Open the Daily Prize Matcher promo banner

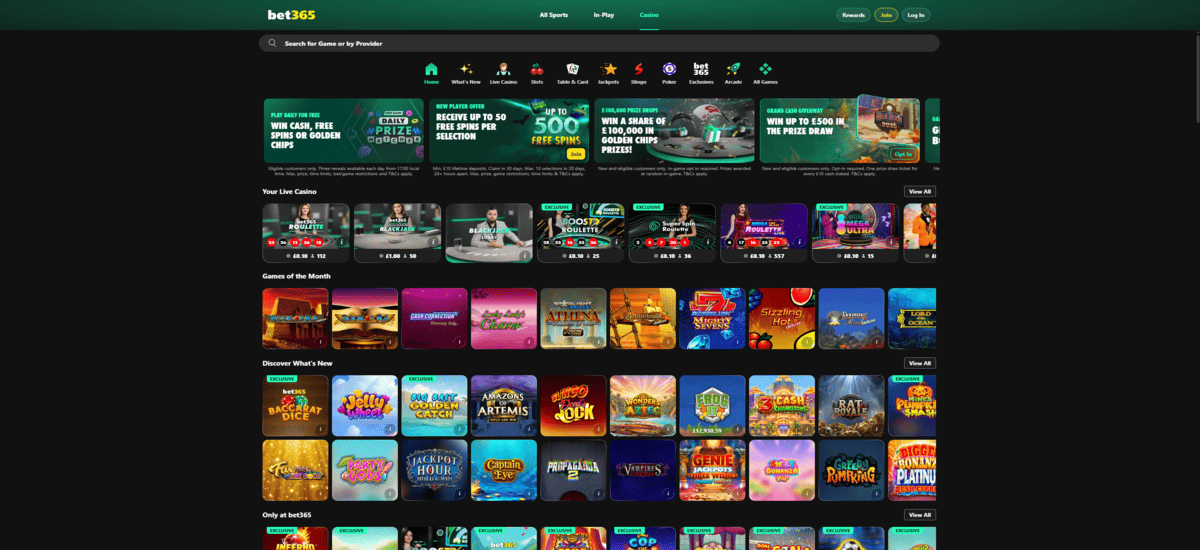tap(343, 130)
